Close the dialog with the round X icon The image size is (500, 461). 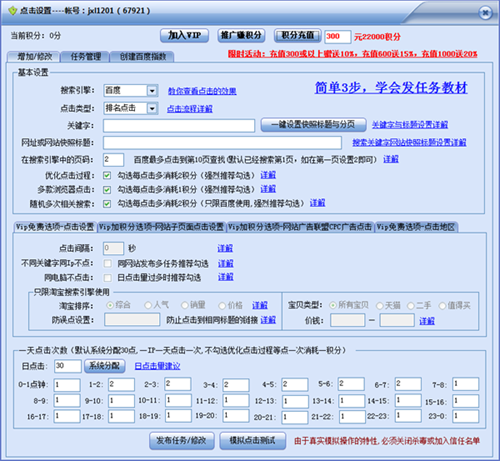tap(485, 13)
